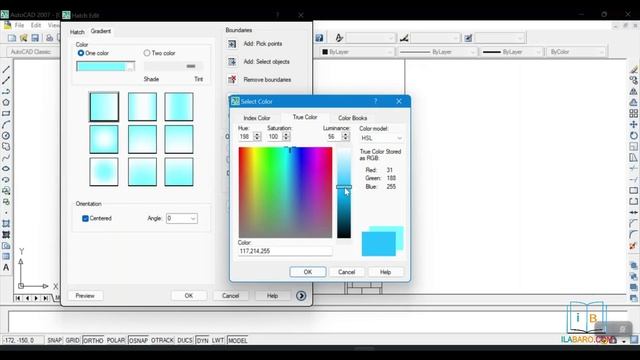Toggle ORTHO in the status bar

pos(93,340)
